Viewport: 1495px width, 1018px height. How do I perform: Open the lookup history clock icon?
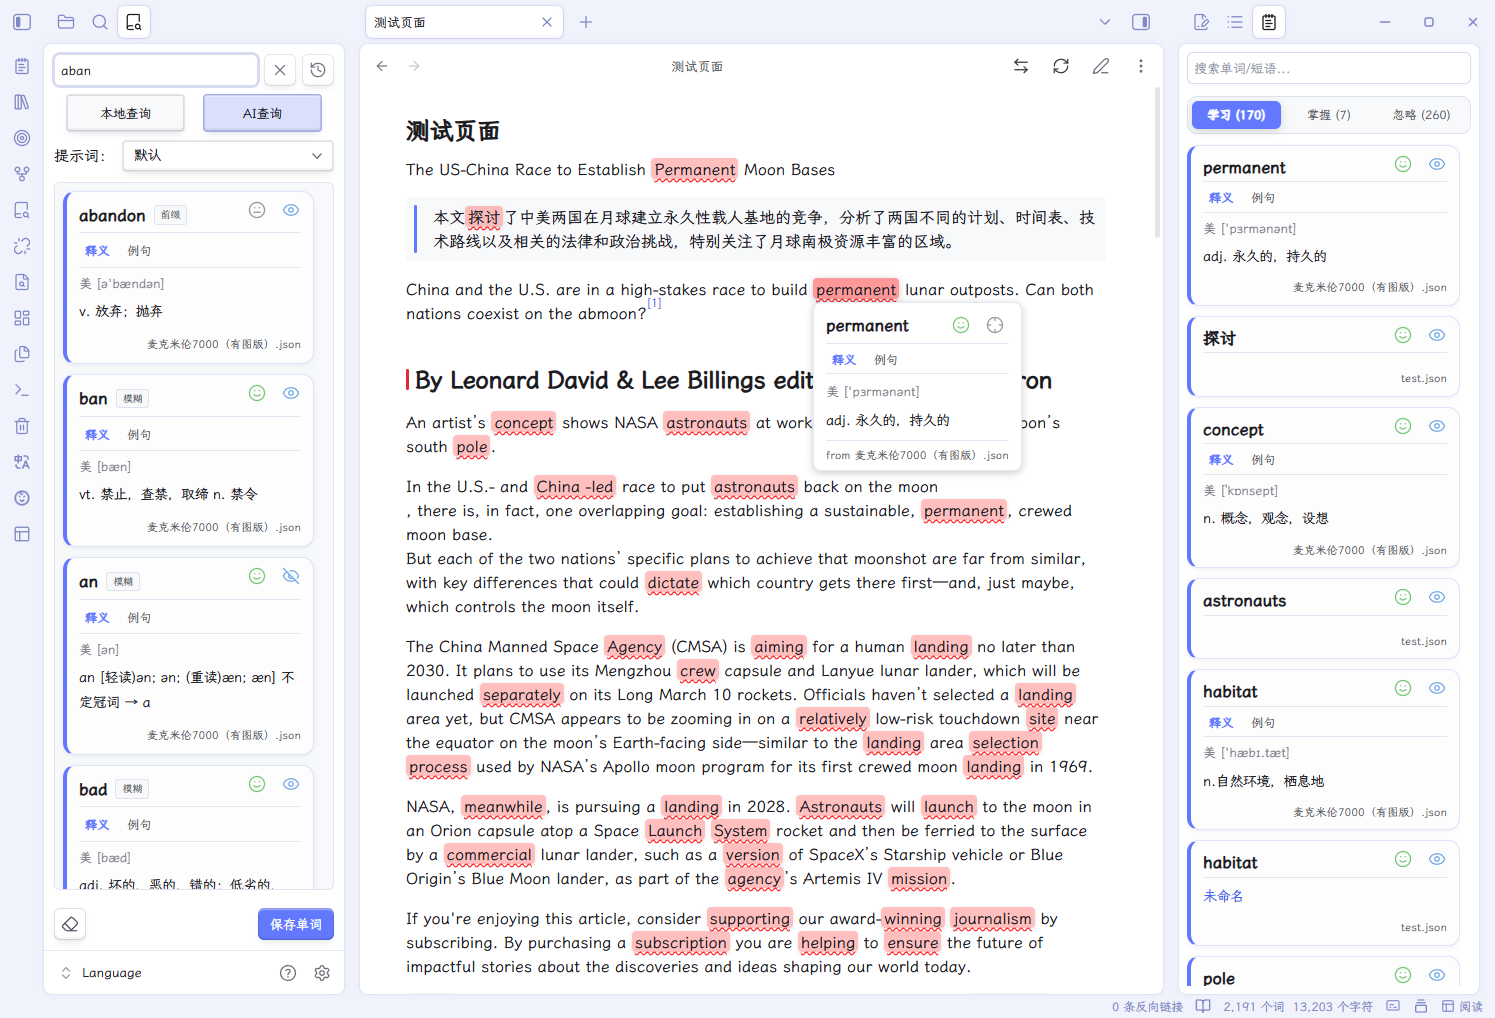318,70
